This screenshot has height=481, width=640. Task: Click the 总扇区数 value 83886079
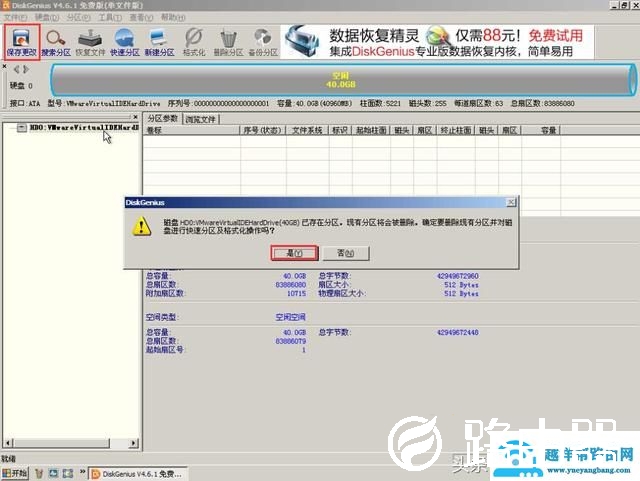[x=291, y=341]
